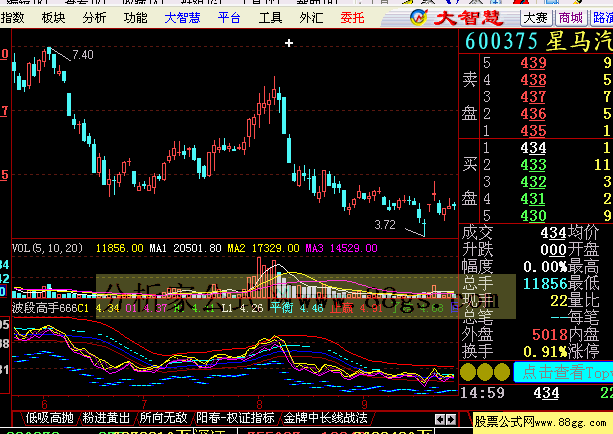613x434 pixels.
Task: Switch to the 粉进黄出 indicator tab
Action: (106, 418)
